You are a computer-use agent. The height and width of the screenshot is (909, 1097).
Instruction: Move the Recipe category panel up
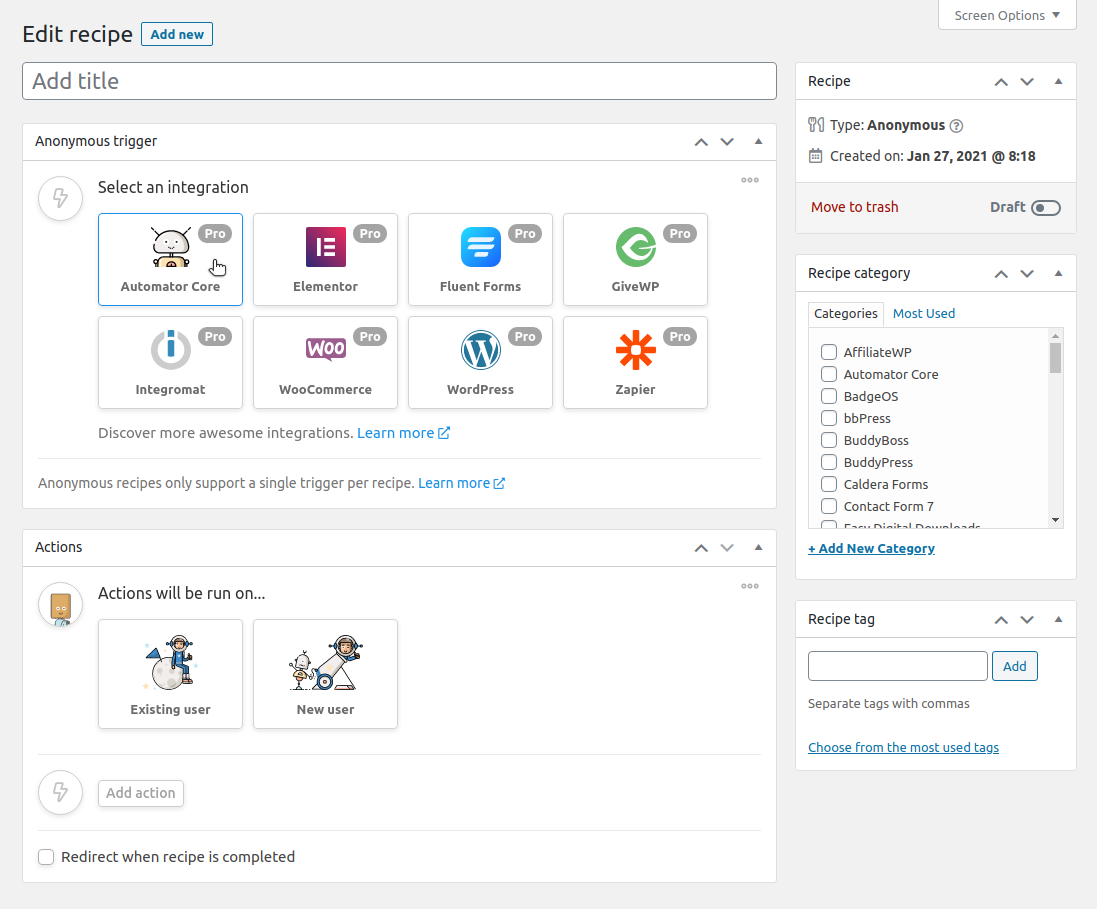(1001, 274)
